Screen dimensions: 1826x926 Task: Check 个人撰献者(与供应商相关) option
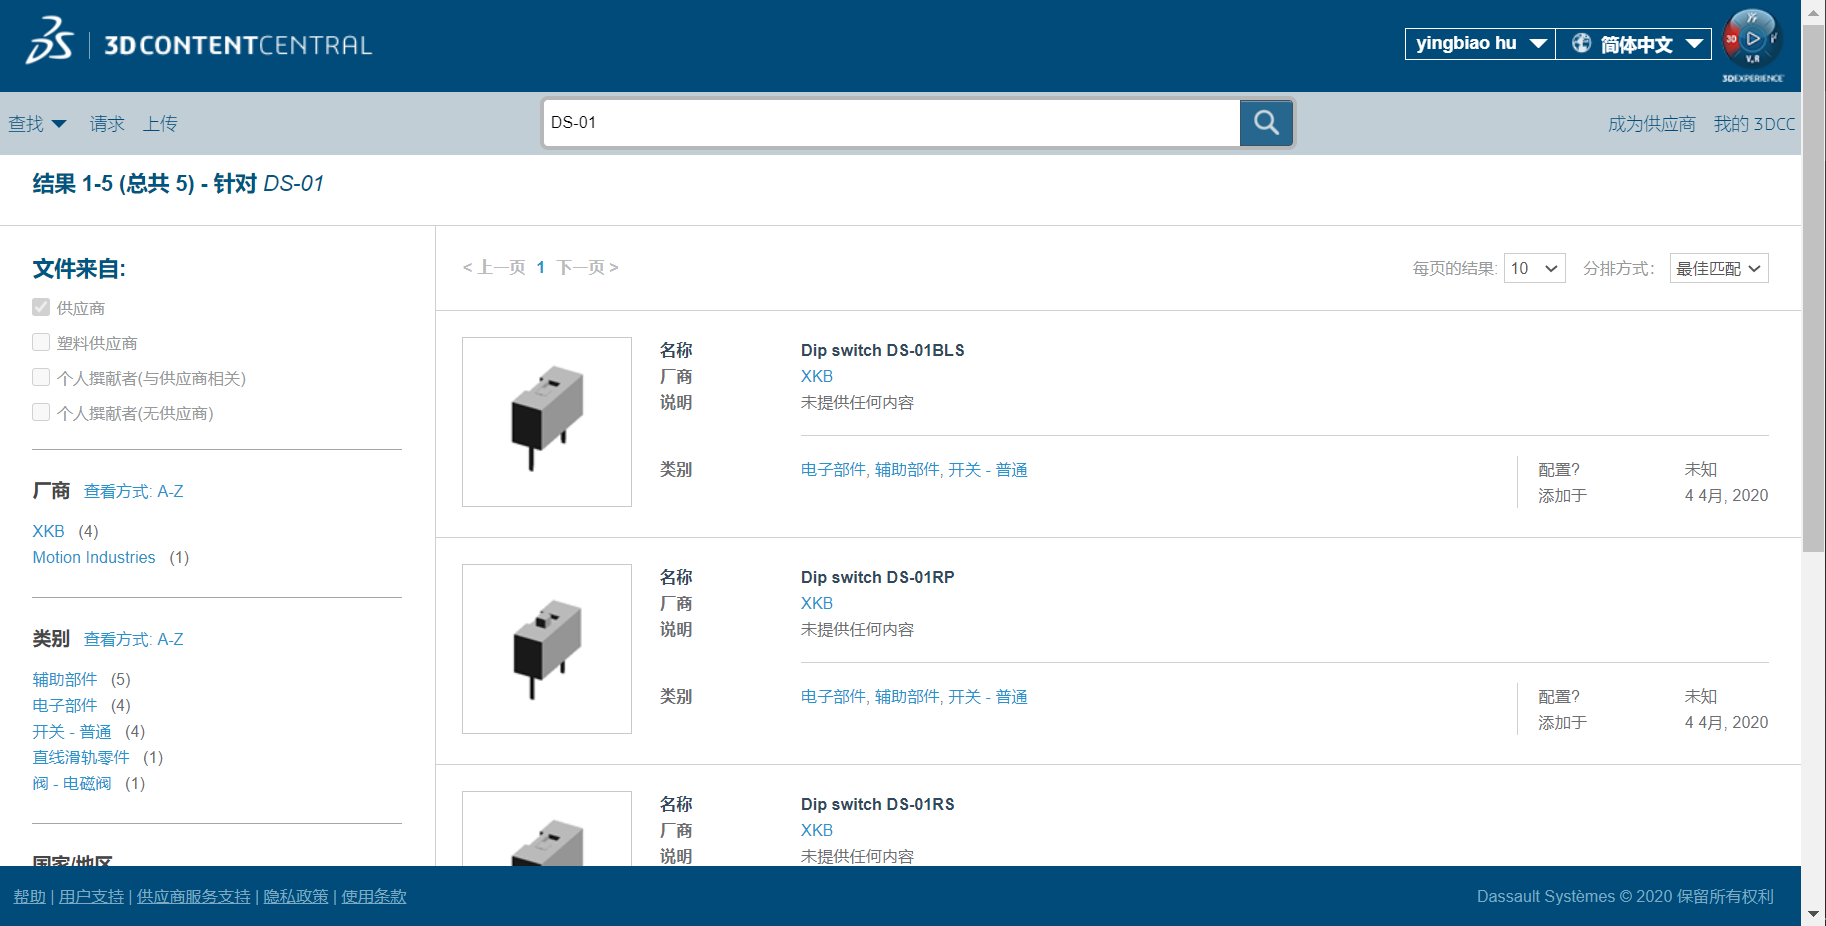[x=41, y=377]
